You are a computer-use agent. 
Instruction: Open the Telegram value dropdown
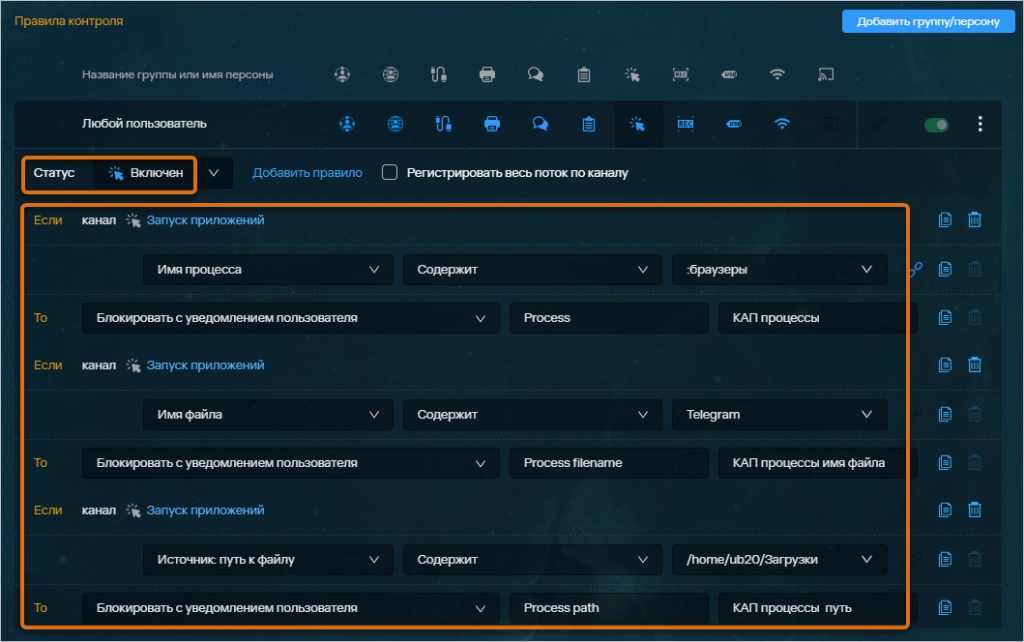[x=779, y=415]
